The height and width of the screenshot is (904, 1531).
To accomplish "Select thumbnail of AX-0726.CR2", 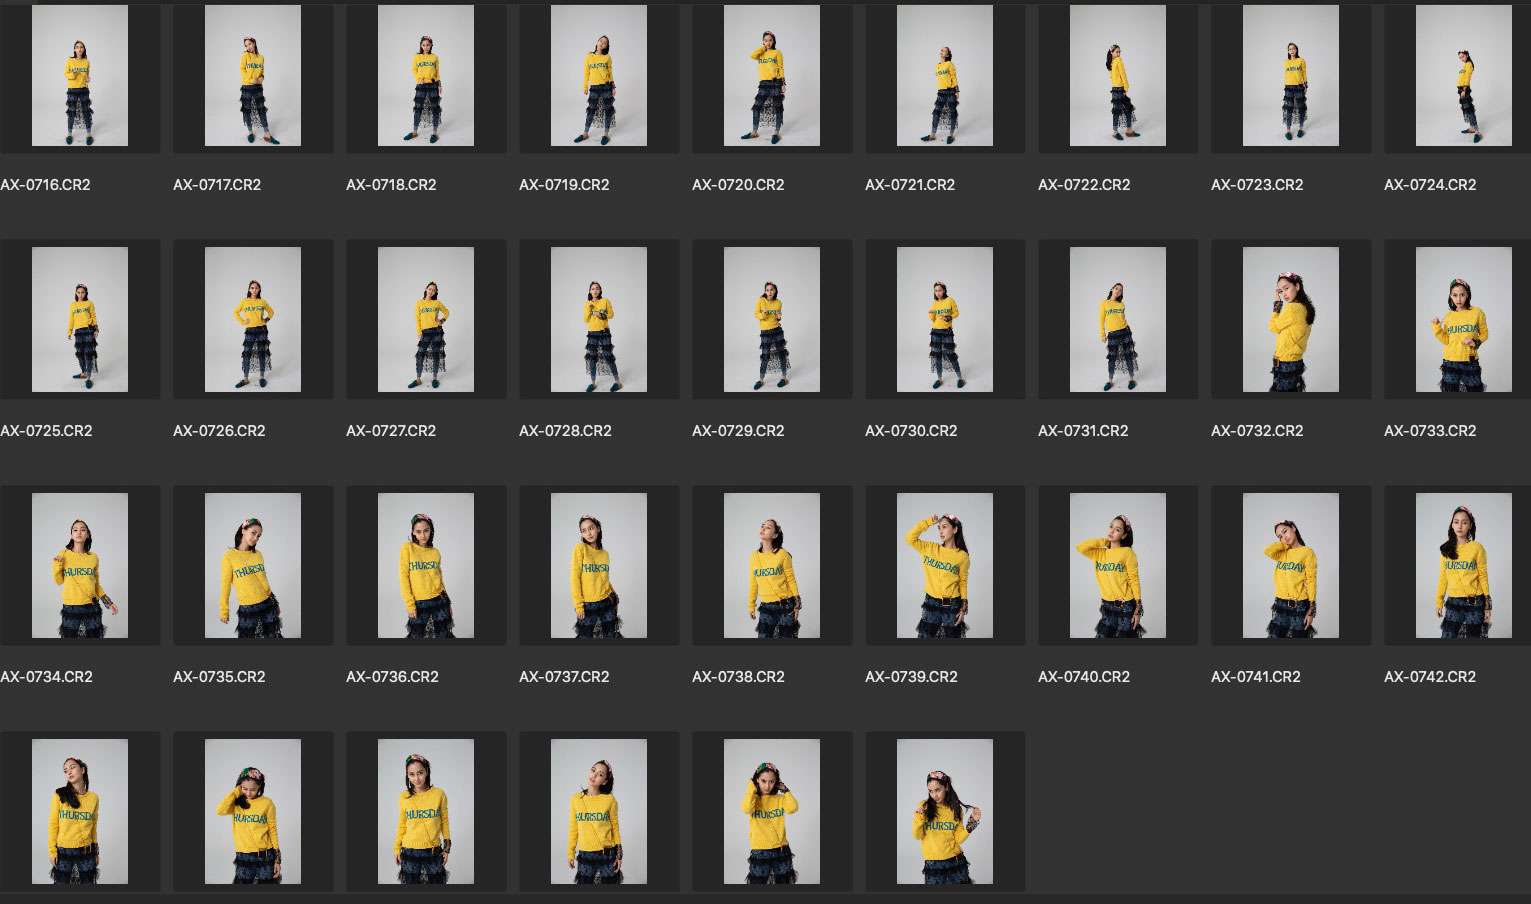I will click(253, 319).
